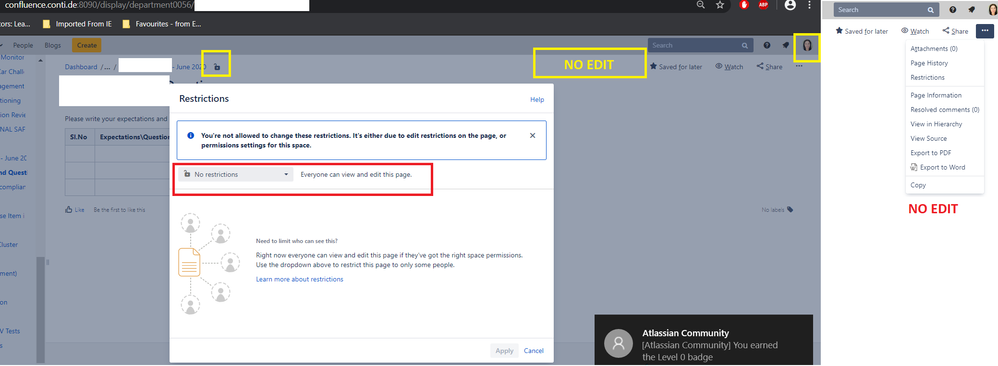Click the Expectations\Question table header
The height and width of the screenshot is (366, 998).
coord(132,137)
